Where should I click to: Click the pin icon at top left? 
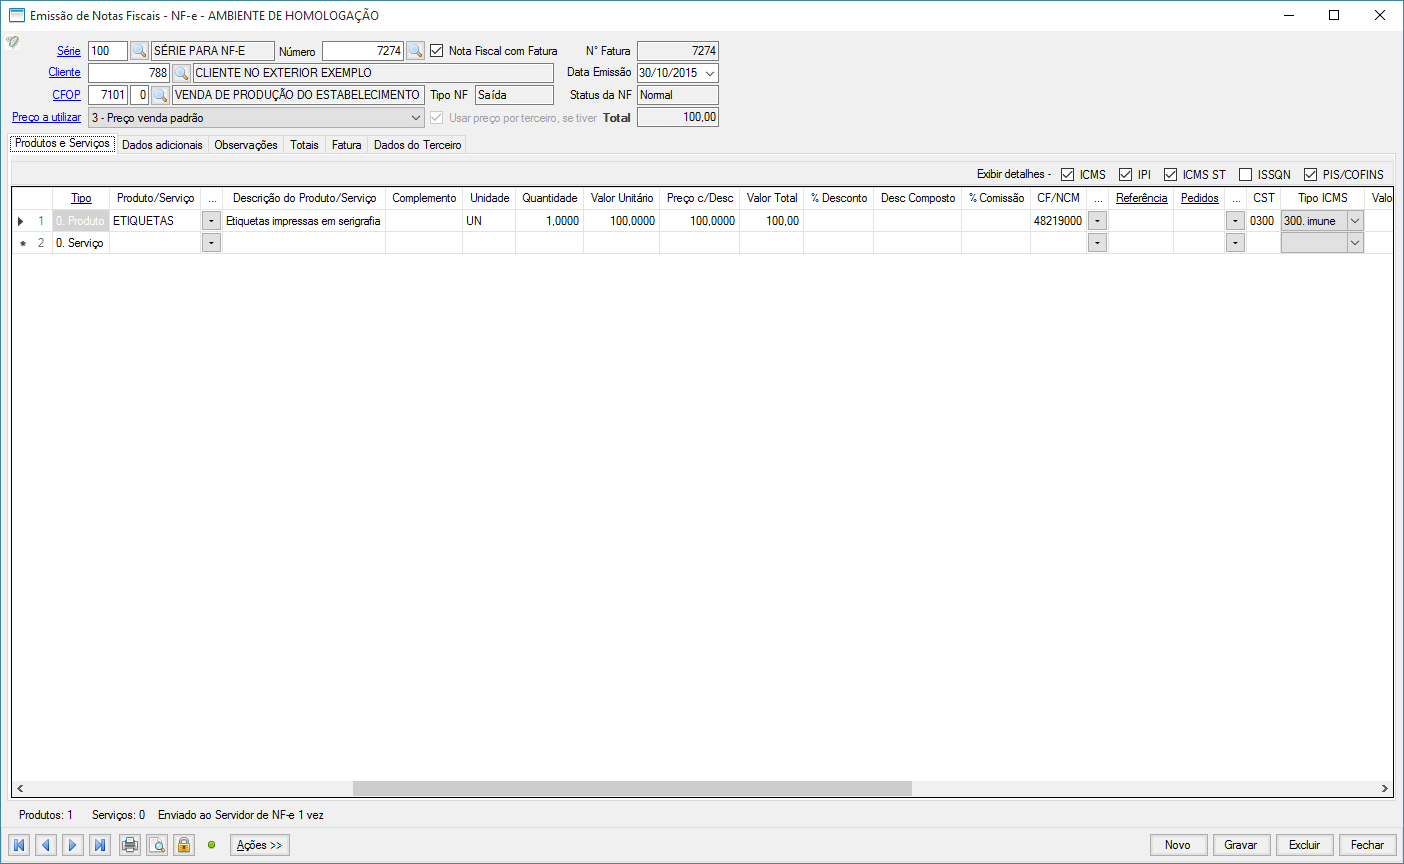click(12, 42)
